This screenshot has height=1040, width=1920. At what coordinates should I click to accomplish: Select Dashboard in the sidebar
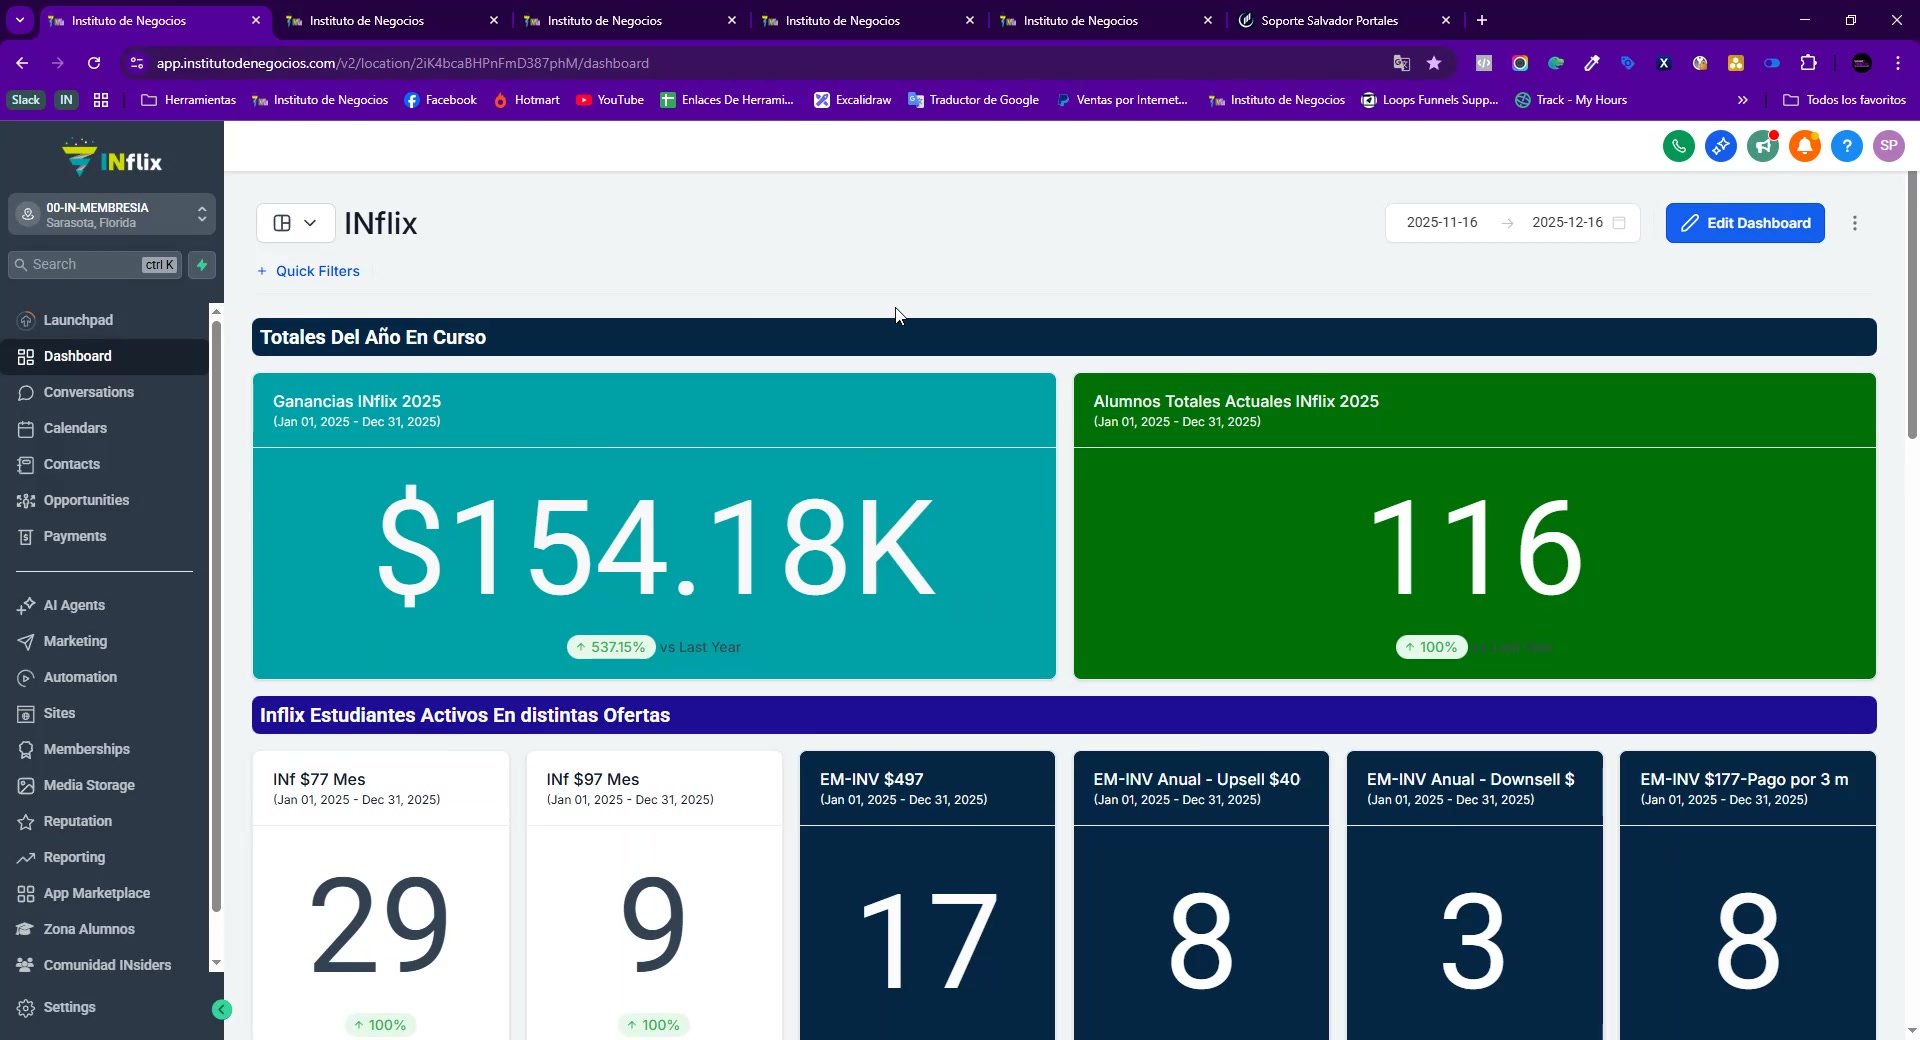(x=105, y=356)
